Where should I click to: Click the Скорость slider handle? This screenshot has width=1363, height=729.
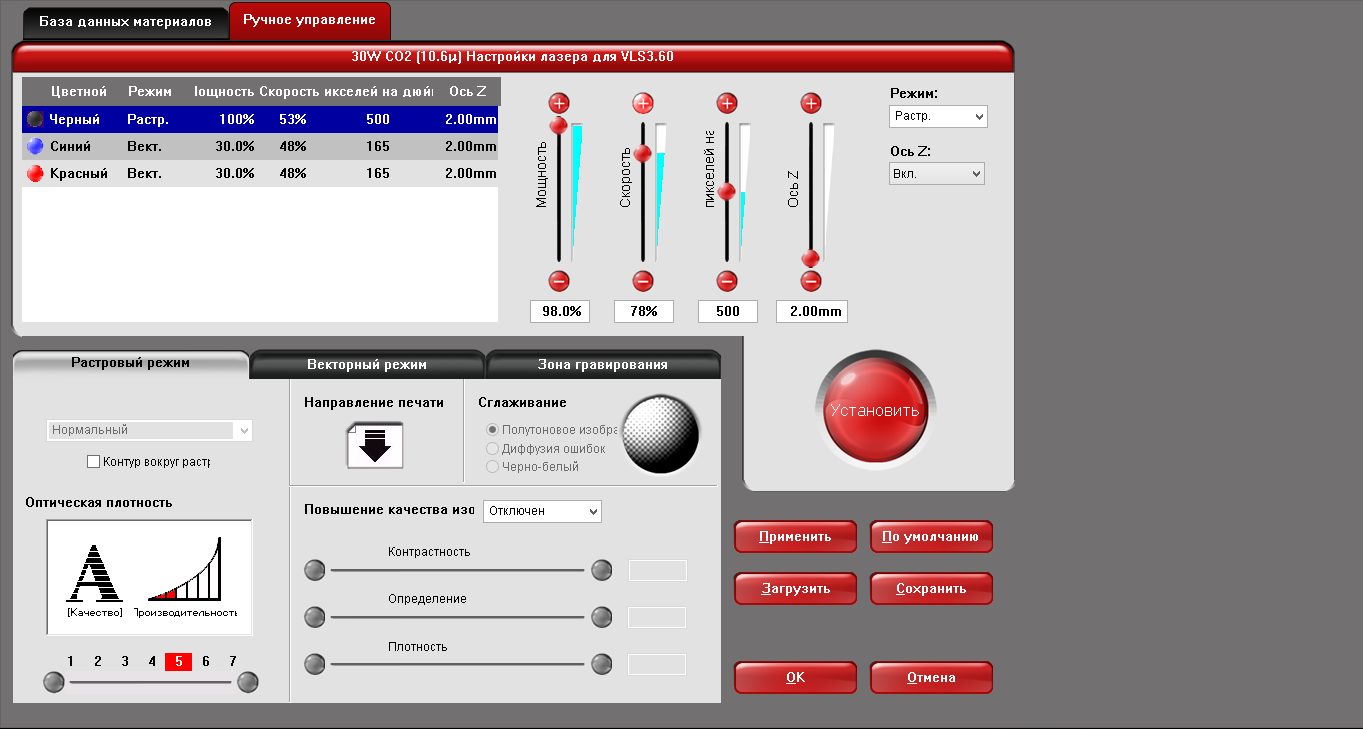point(643,154)
